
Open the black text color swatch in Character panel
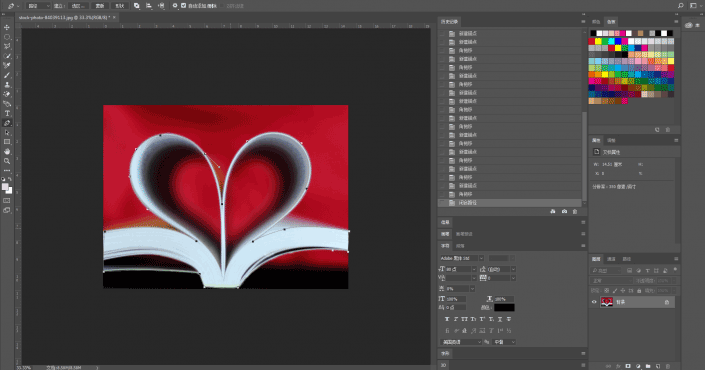coord(504,308)
